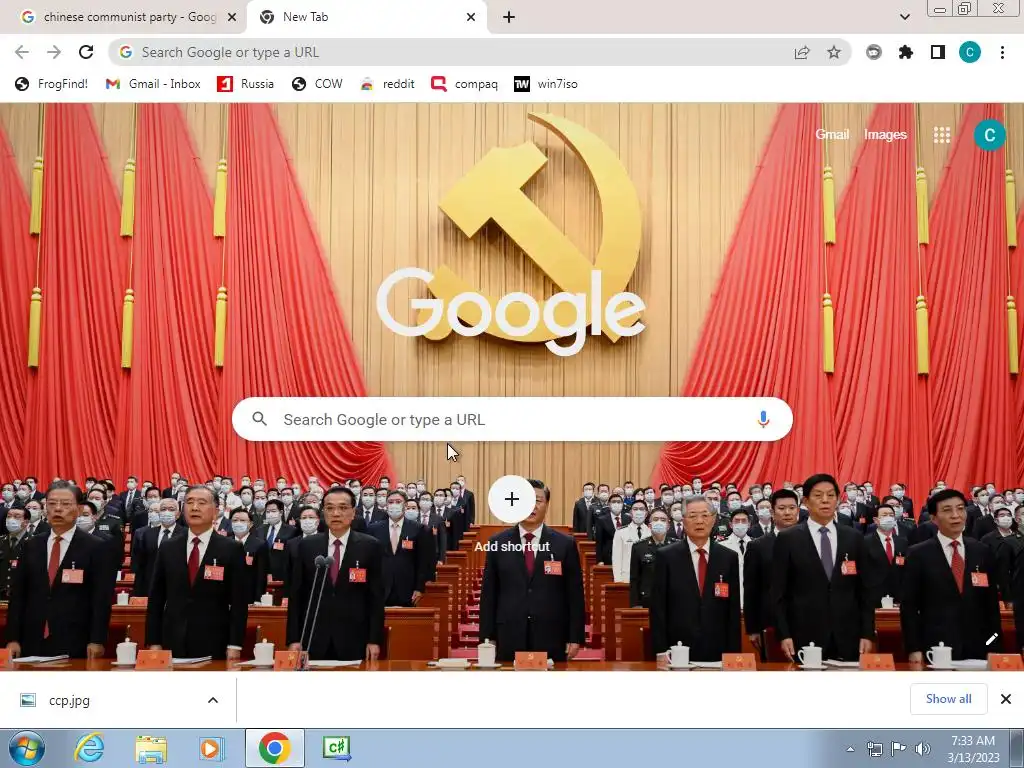Open the Gmail link on the page
This screenshot has width=1024, height=768.
832,135
